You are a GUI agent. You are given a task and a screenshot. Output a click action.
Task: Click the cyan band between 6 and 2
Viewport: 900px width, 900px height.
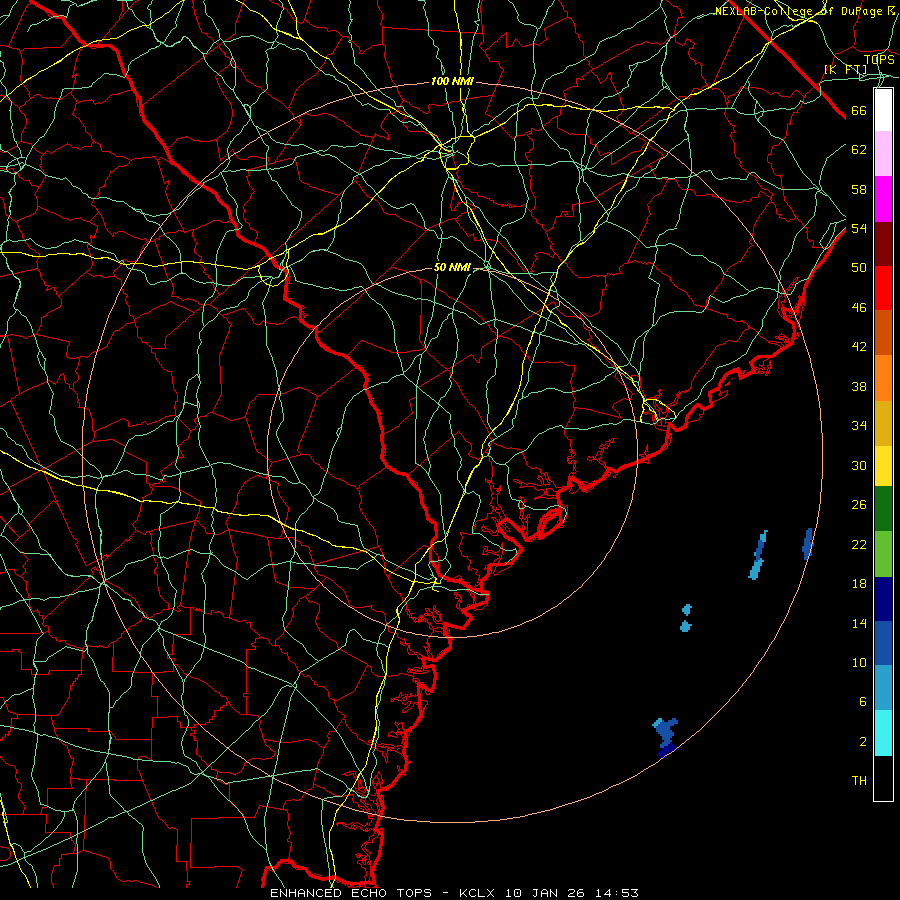883,733
